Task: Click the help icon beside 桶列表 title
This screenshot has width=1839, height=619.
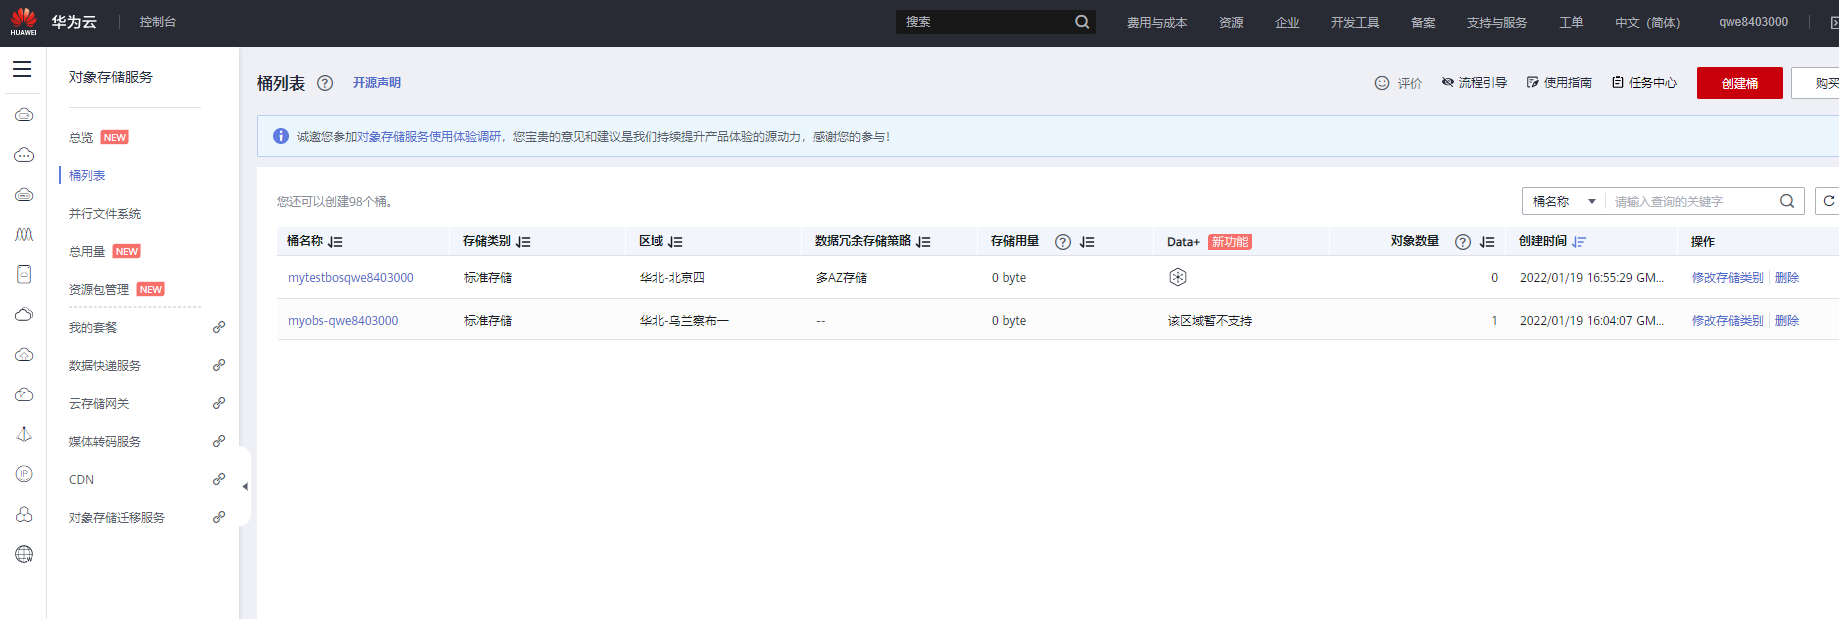Action: click(325, 83)
